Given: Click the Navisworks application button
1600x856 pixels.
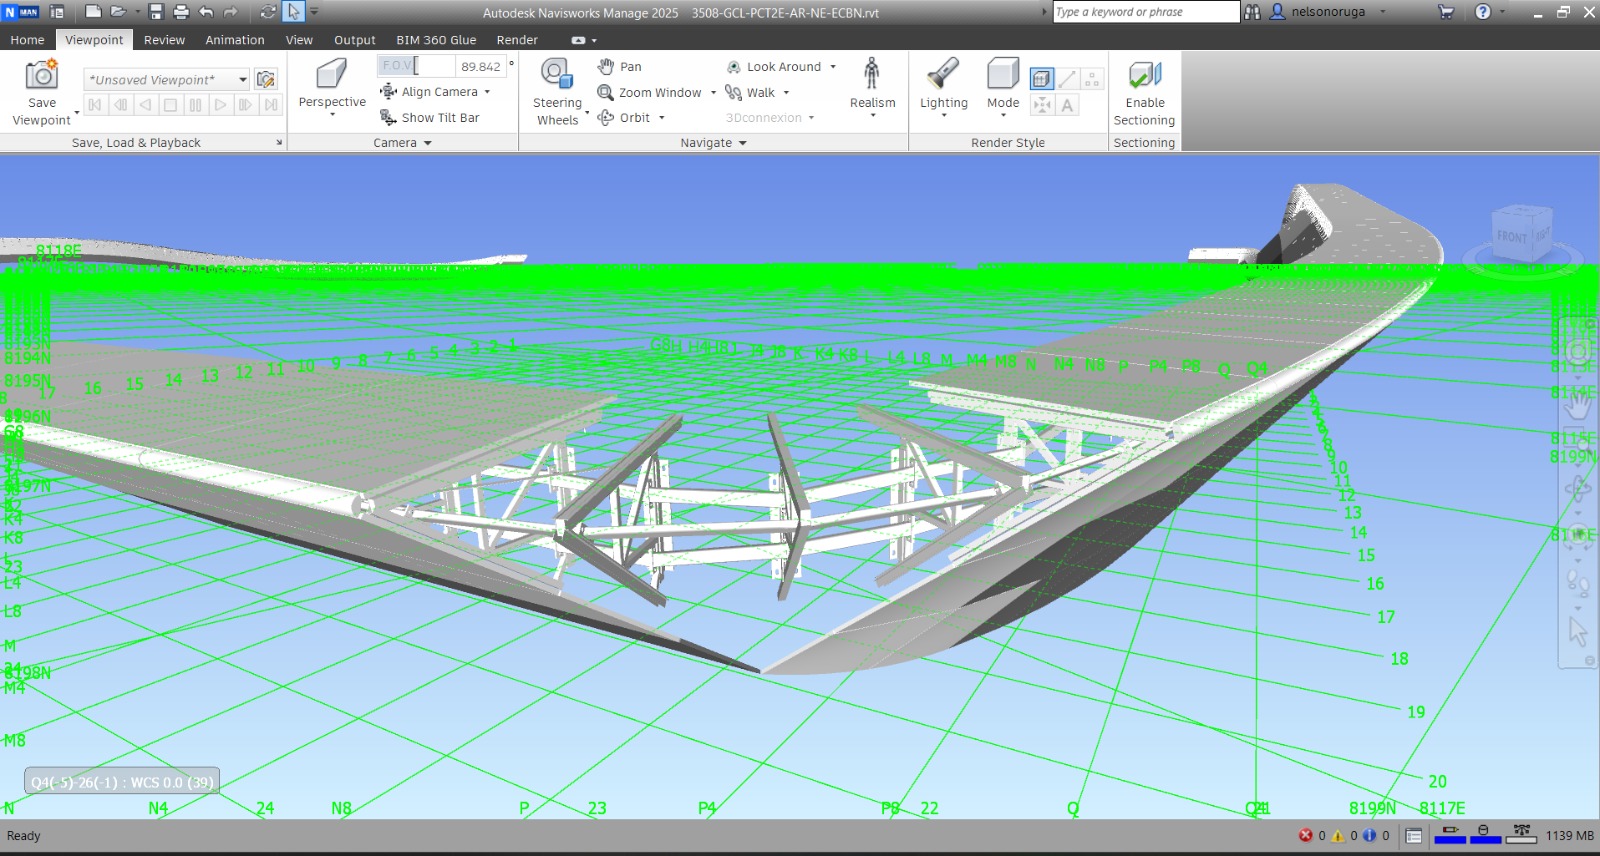Looking at the screenshot, I should click(21, 12).
